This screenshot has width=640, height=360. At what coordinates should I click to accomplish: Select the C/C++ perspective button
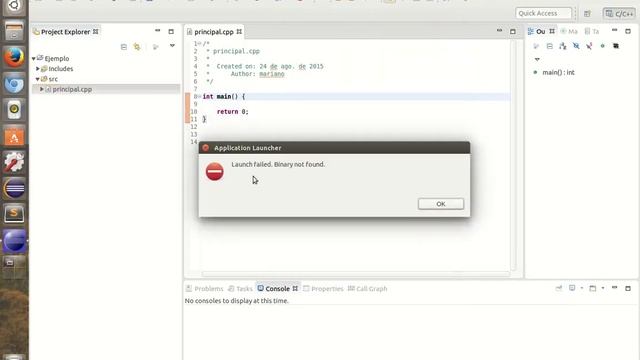point(619,13)
